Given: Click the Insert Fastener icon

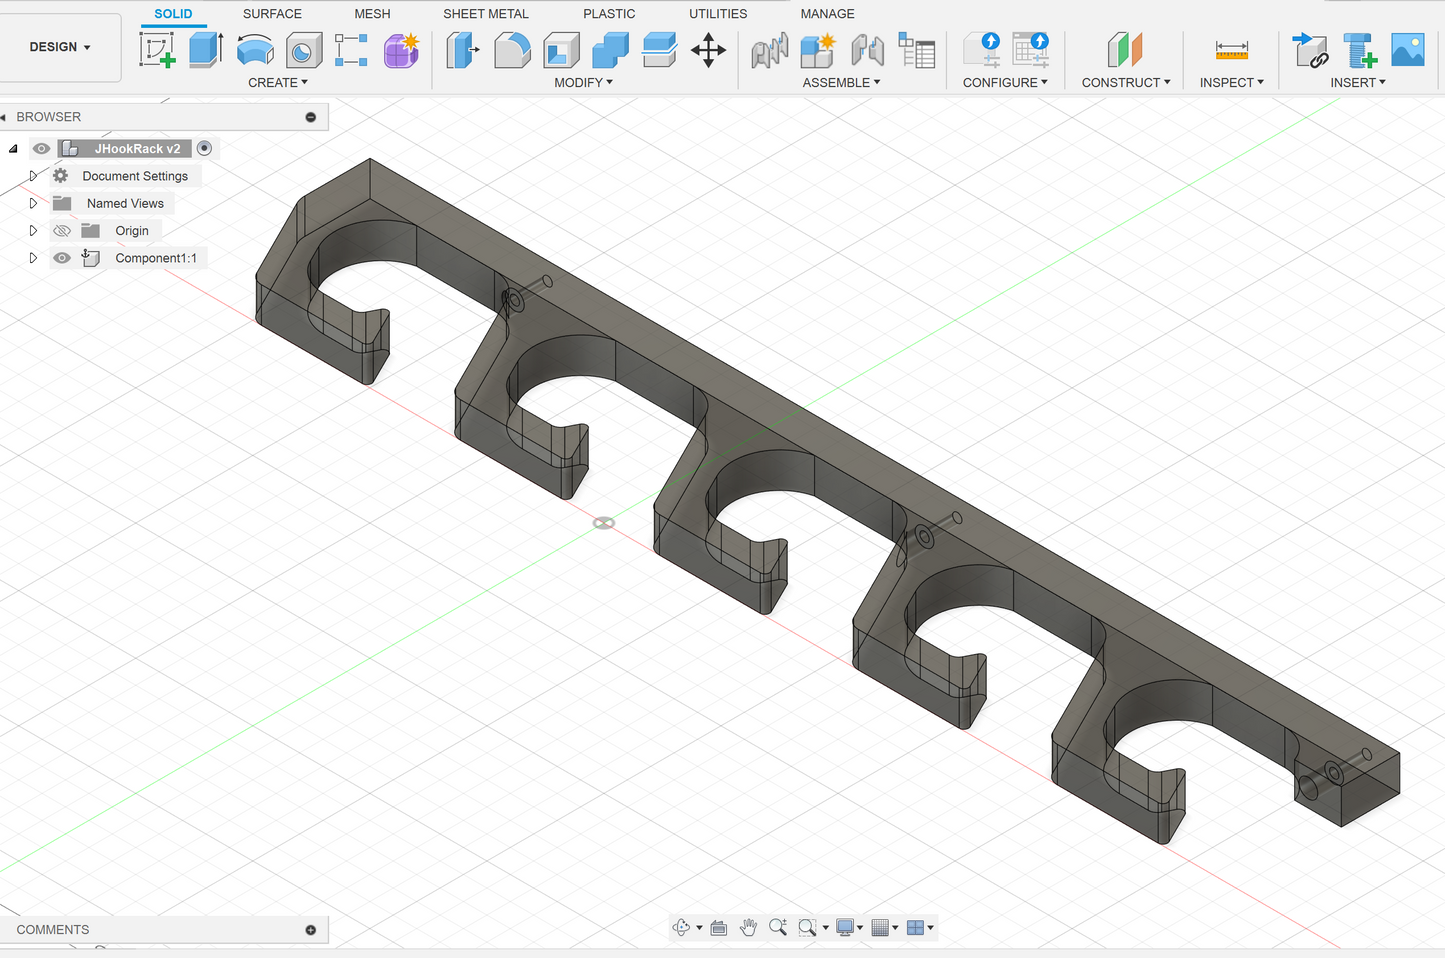Looking at the screenshot, I should click(x=1360, y=50).
